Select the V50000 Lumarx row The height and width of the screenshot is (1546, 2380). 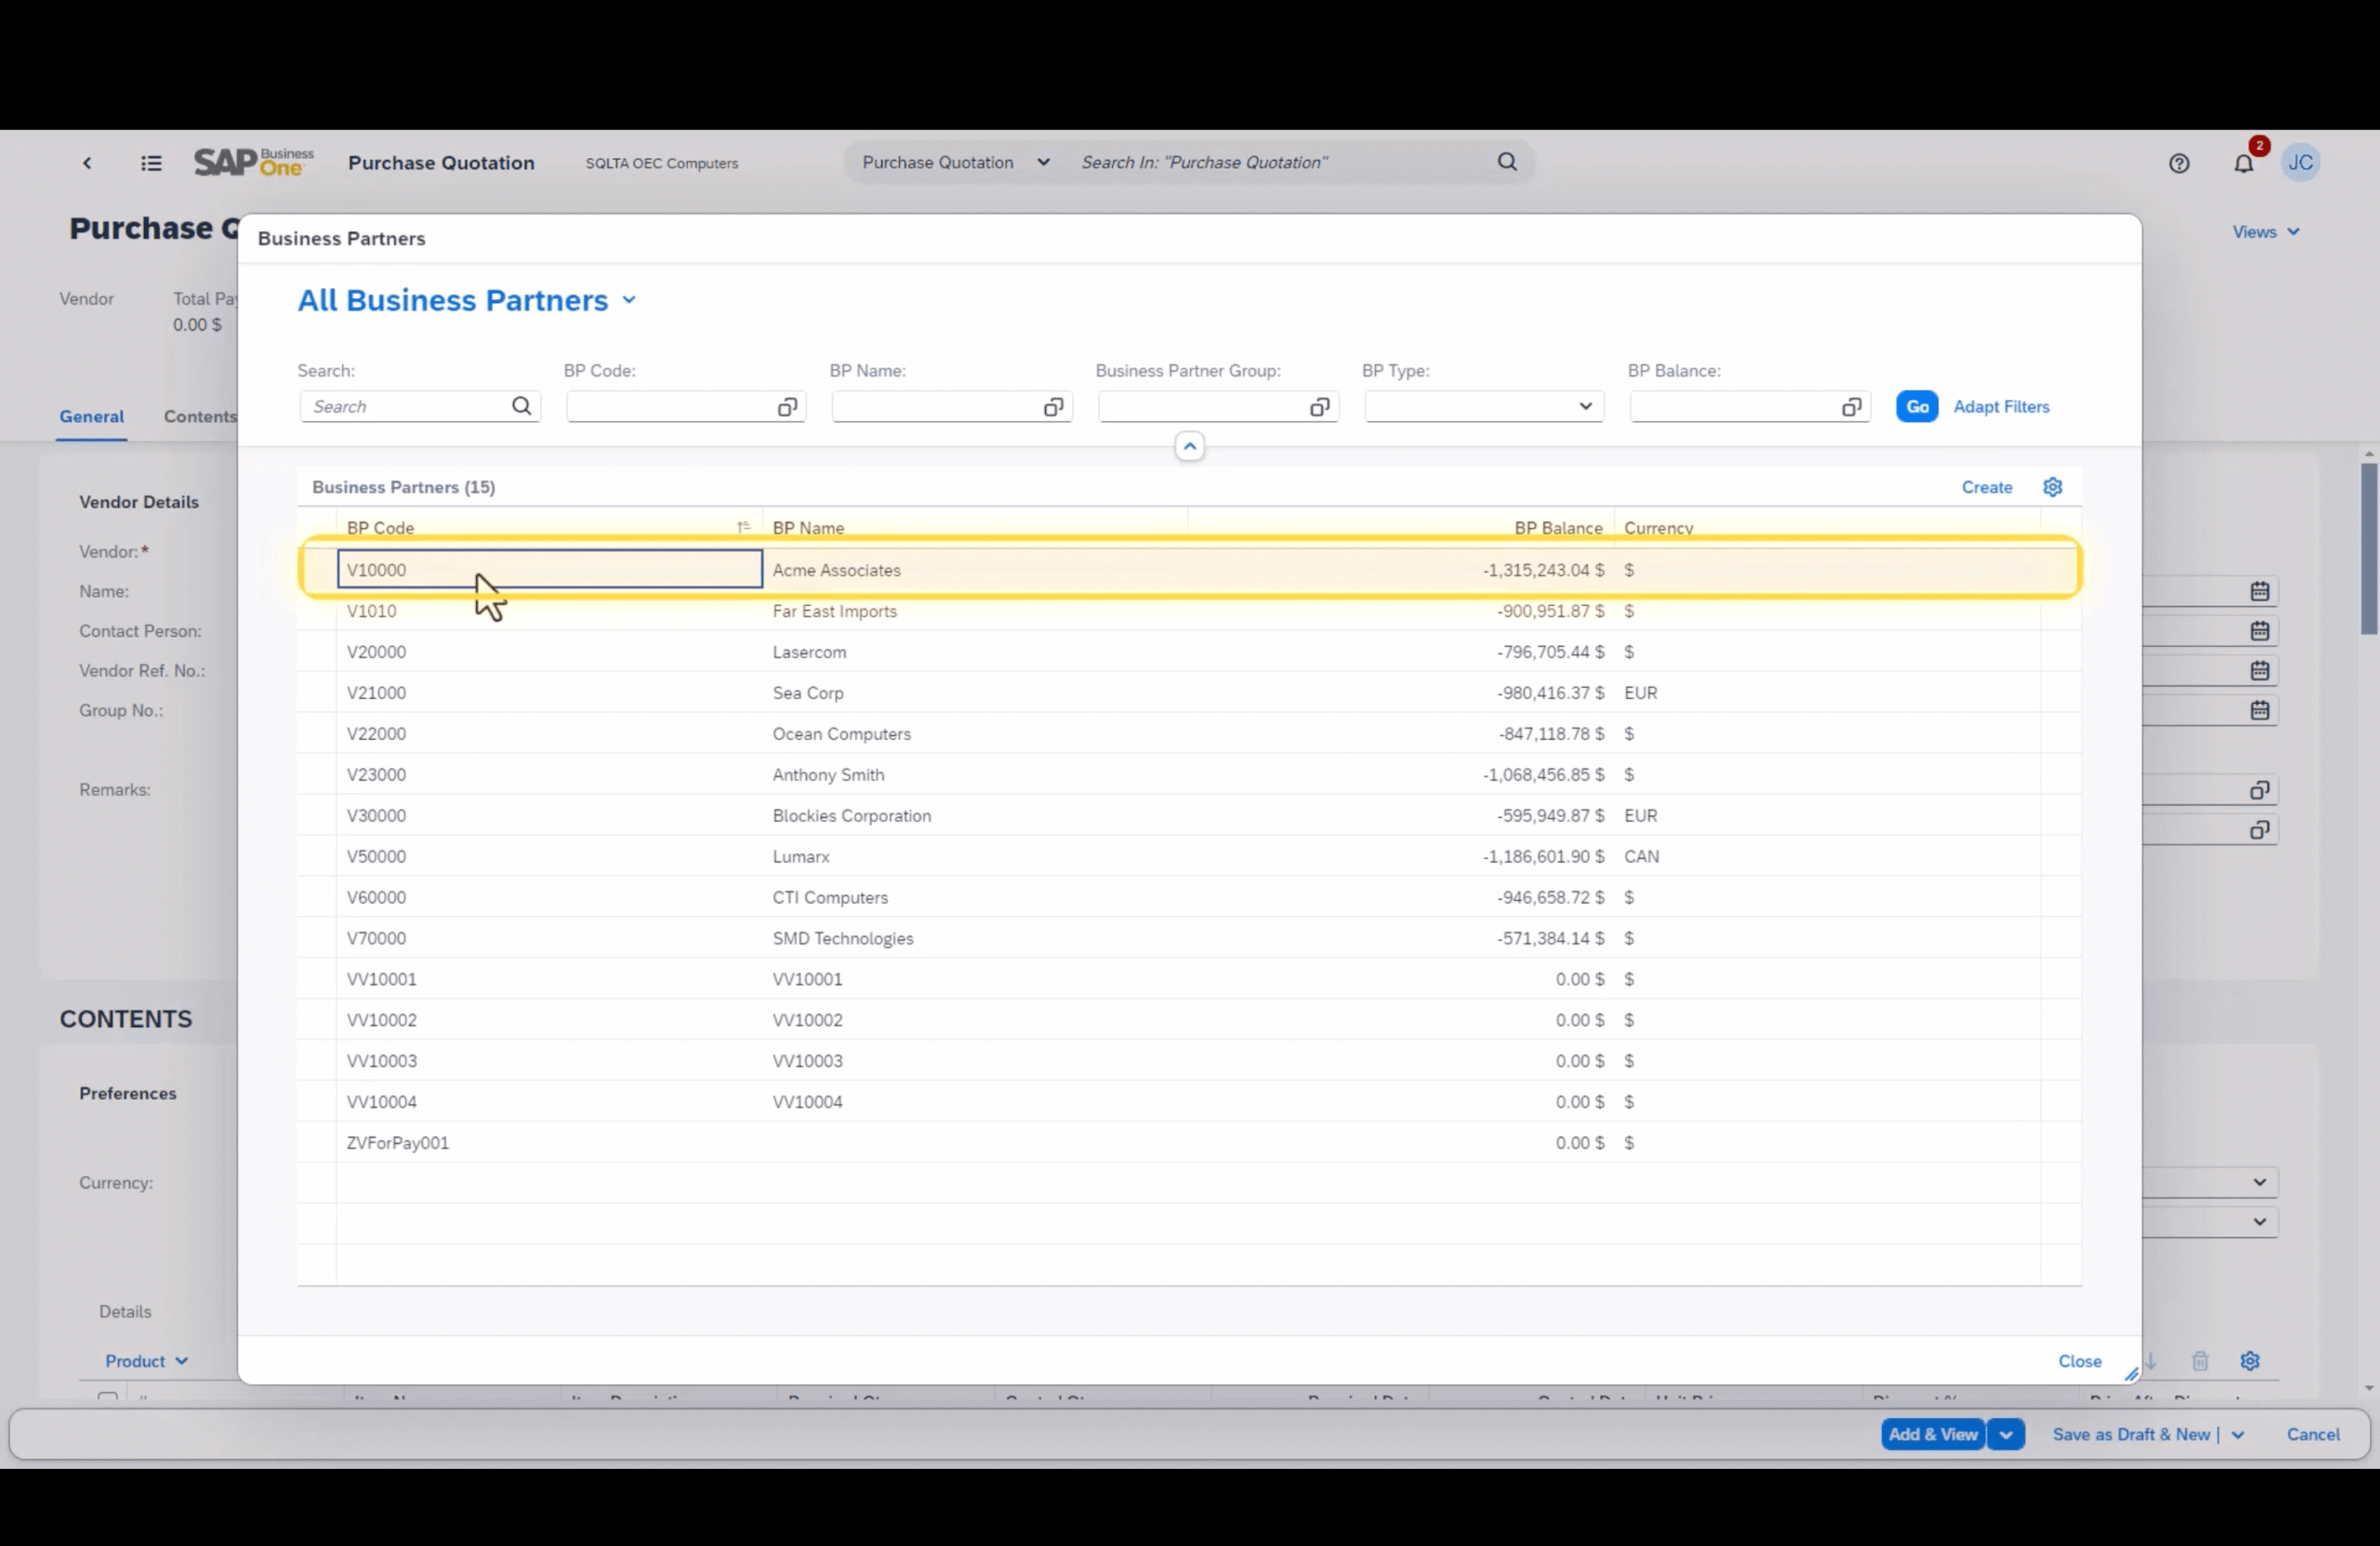tap(1189, 856)
